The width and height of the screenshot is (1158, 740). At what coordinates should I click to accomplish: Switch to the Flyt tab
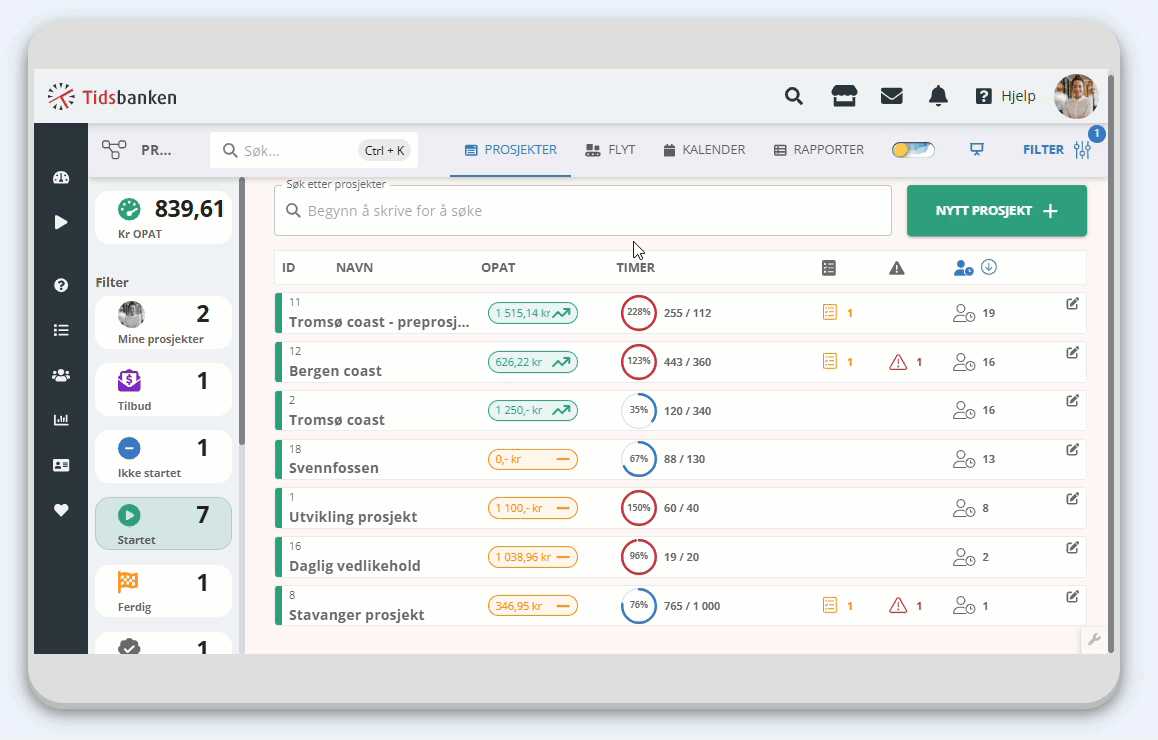610,150
